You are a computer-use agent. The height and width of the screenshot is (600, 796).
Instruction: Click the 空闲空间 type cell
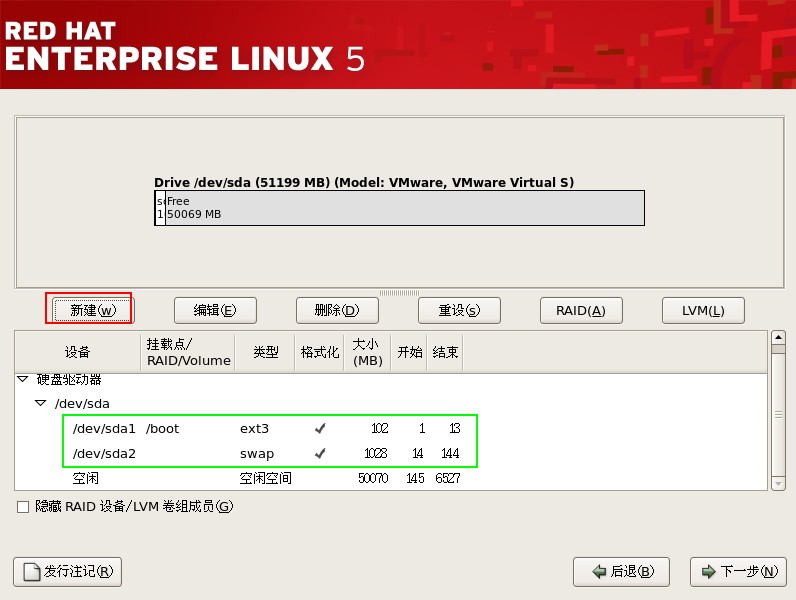click(x=266, y=478)
